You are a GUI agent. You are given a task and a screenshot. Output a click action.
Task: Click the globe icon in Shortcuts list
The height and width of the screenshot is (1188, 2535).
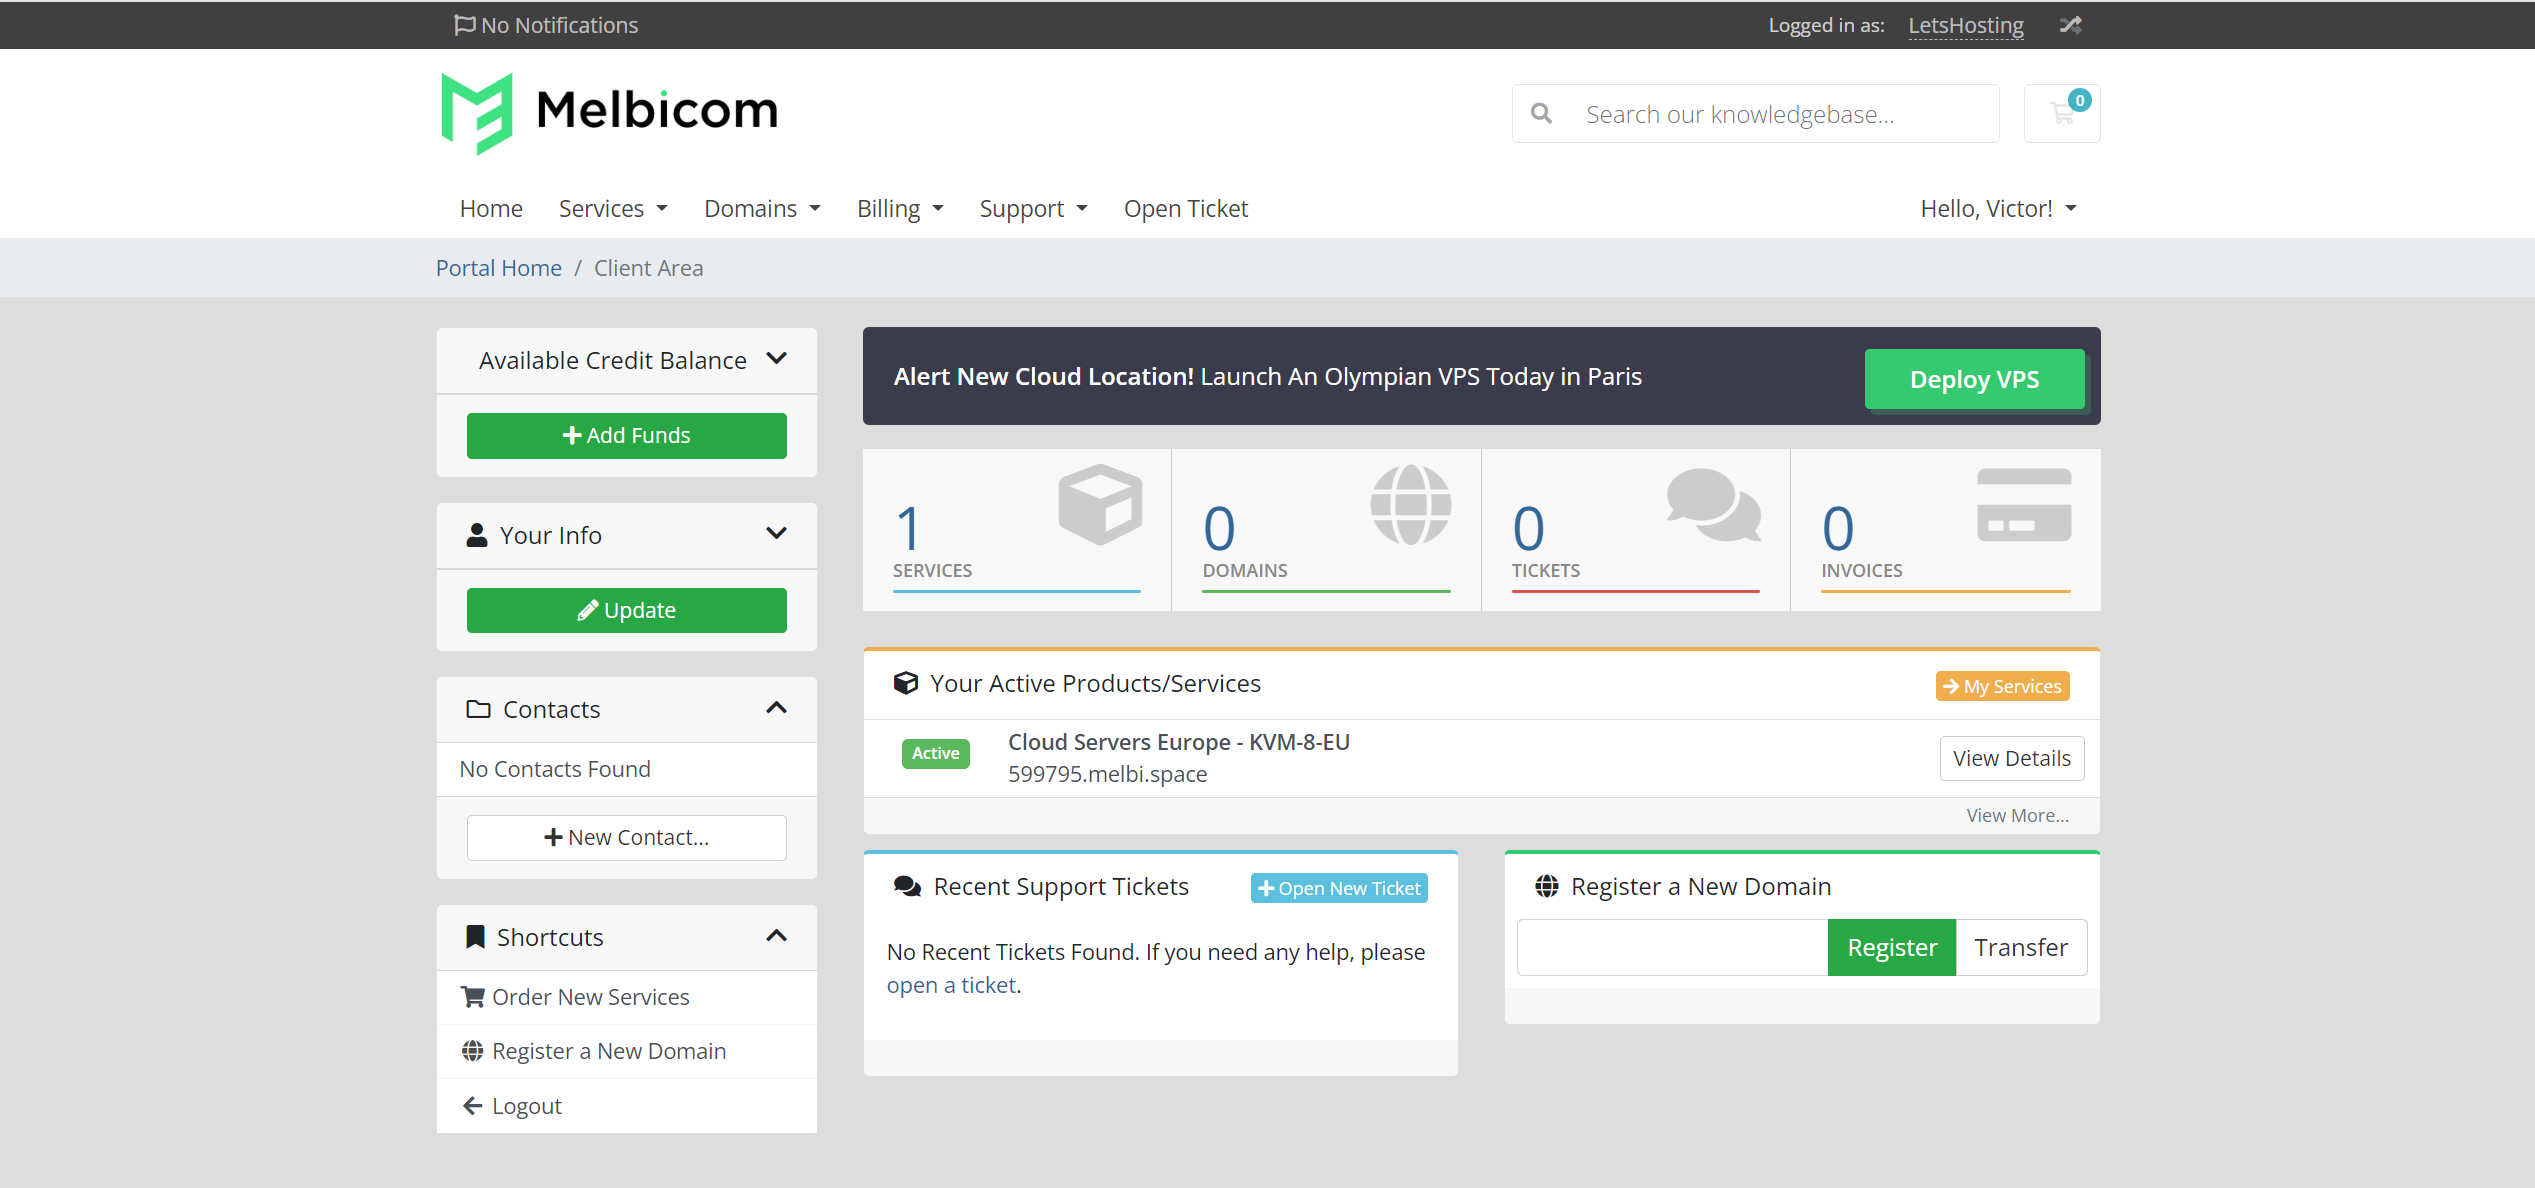(x=472, y=1051)
